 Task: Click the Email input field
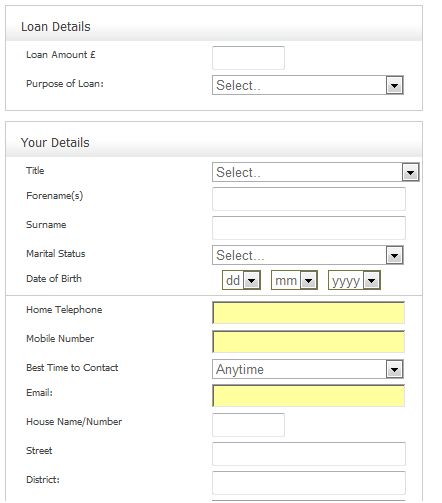[x=309, y=396]
